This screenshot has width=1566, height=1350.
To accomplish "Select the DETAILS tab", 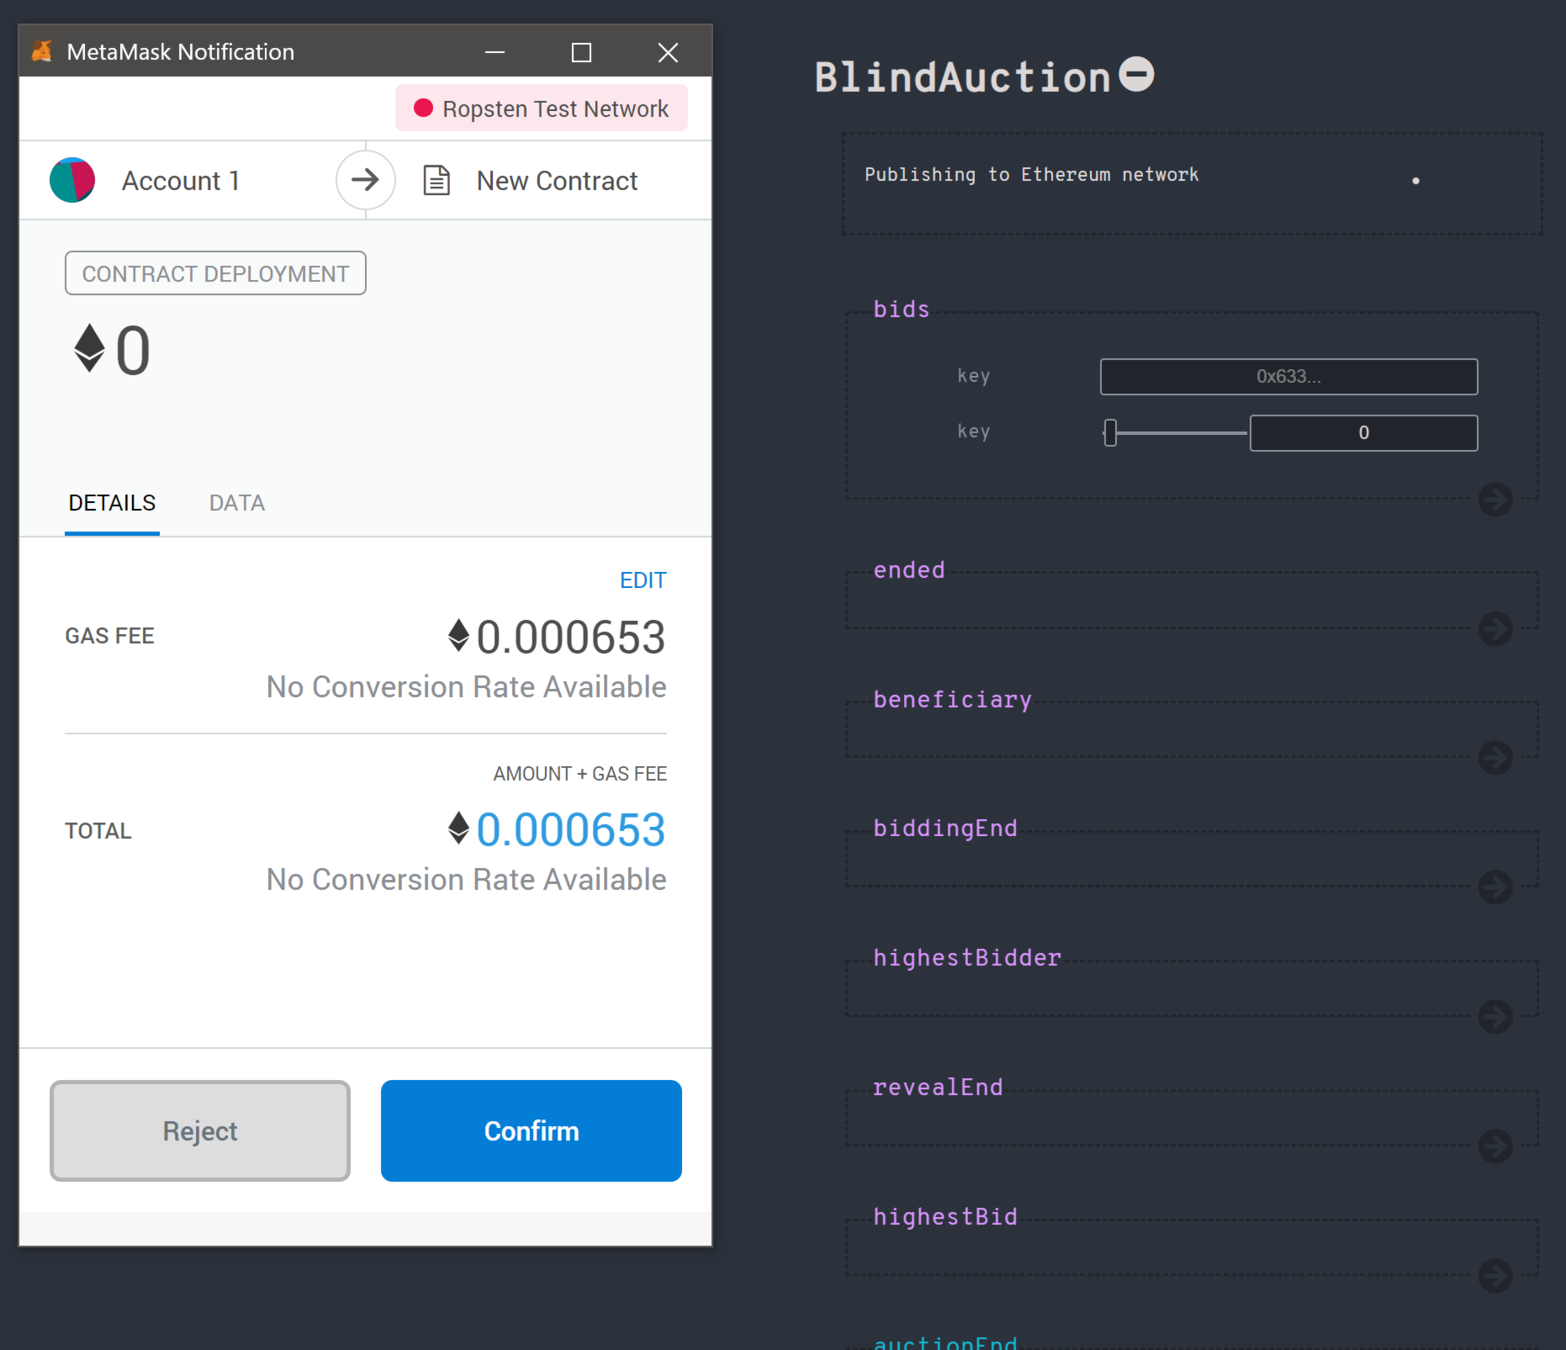I will pyautogui.click(x=112, y=503).
